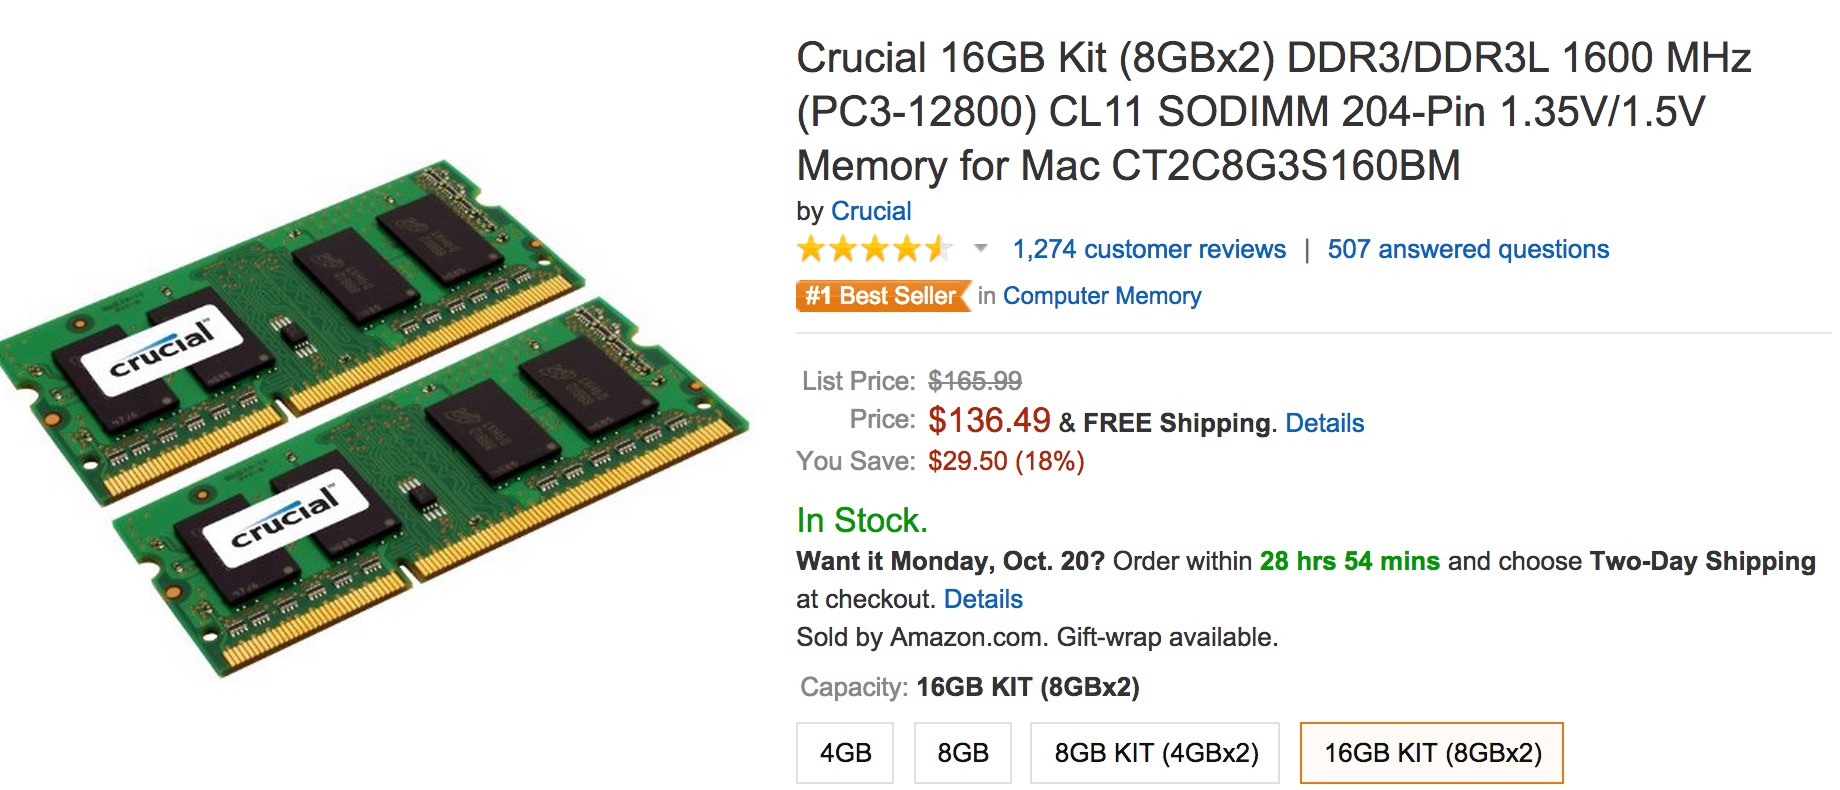Image resolution: width=1840 pixels, height=790 pixels.
Task: Choose the 16GB KIT (8GBx2) option
Action: point(1431,753)
